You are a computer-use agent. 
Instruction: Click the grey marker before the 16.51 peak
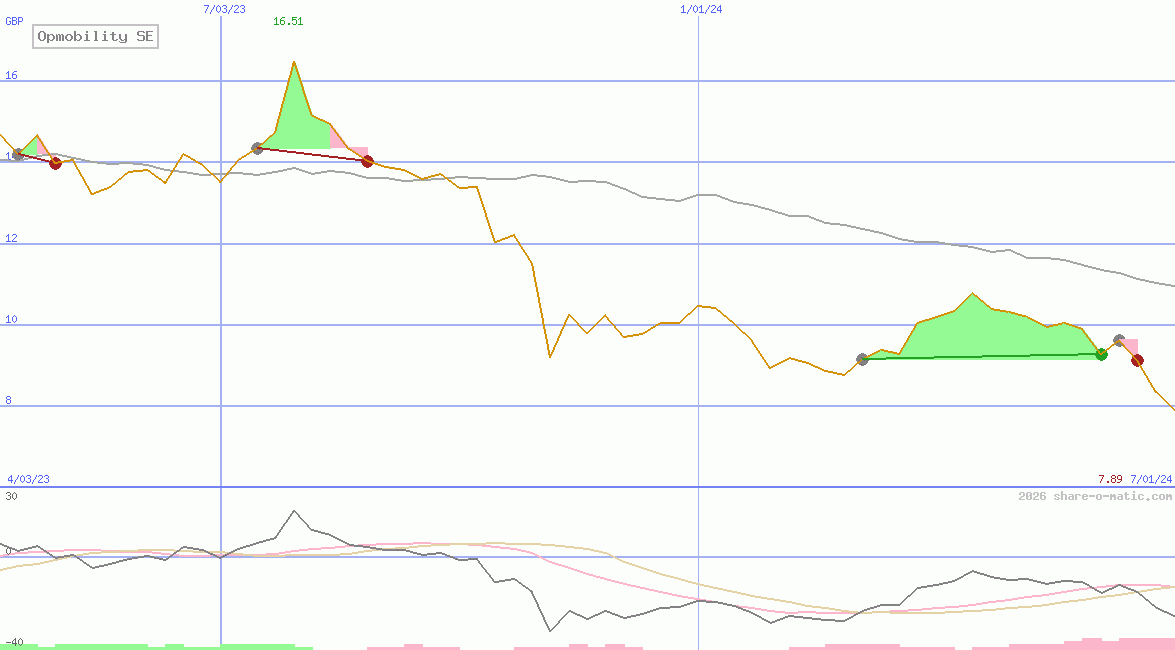[257, 148]
